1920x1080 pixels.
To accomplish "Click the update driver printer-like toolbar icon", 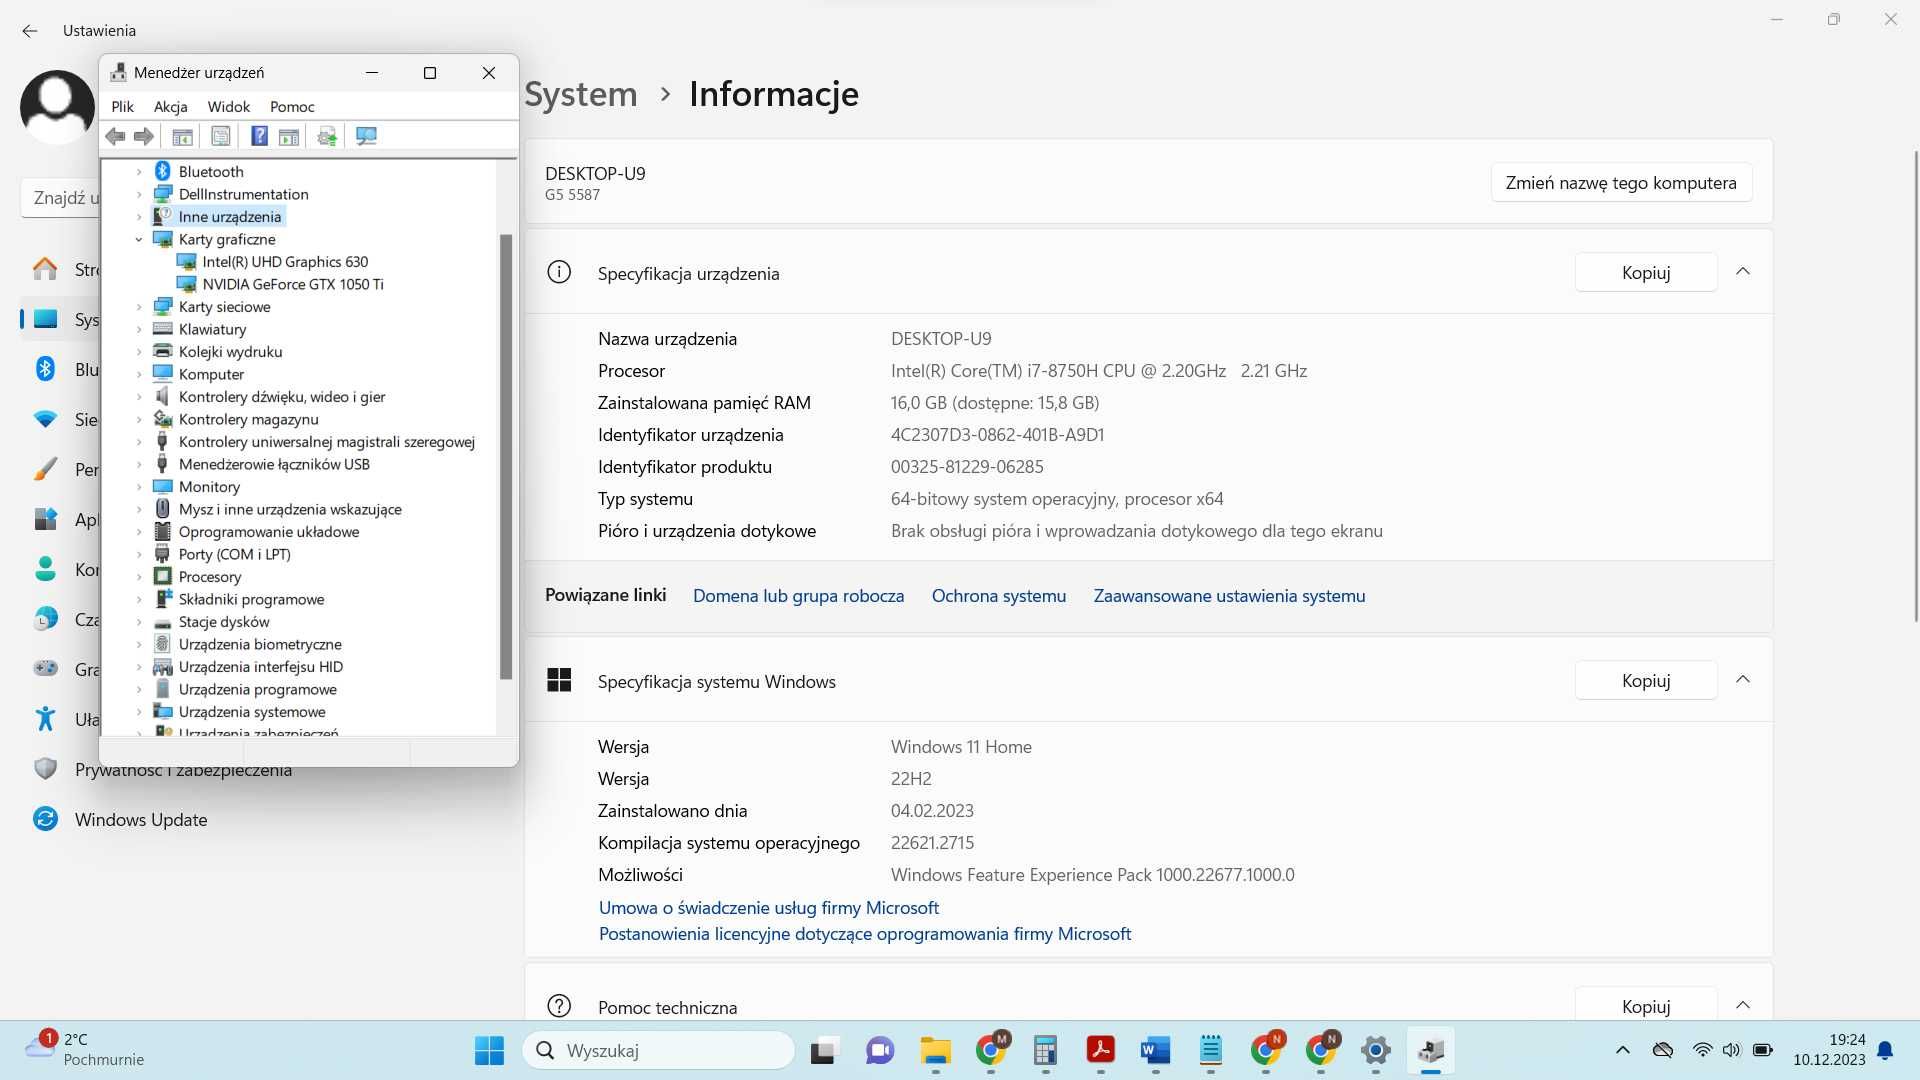I will pyautogui.click(x=327, y=136).
